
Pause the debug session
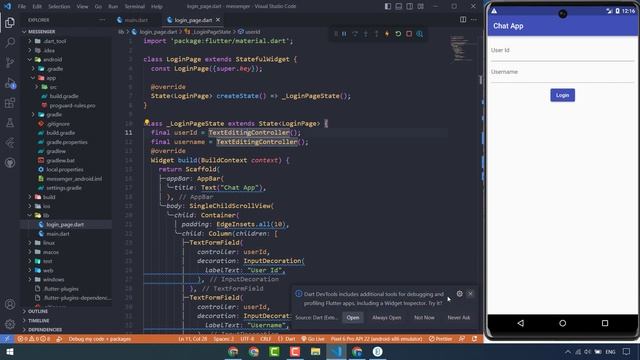click(x=344, y=34)
